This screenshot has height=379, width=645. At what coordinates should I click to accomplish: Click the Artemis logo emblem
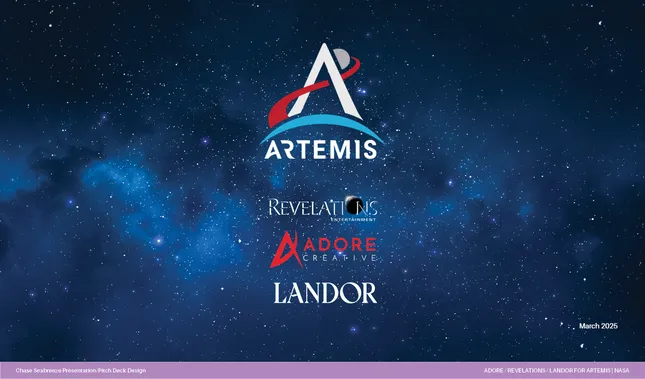(321, 94)
